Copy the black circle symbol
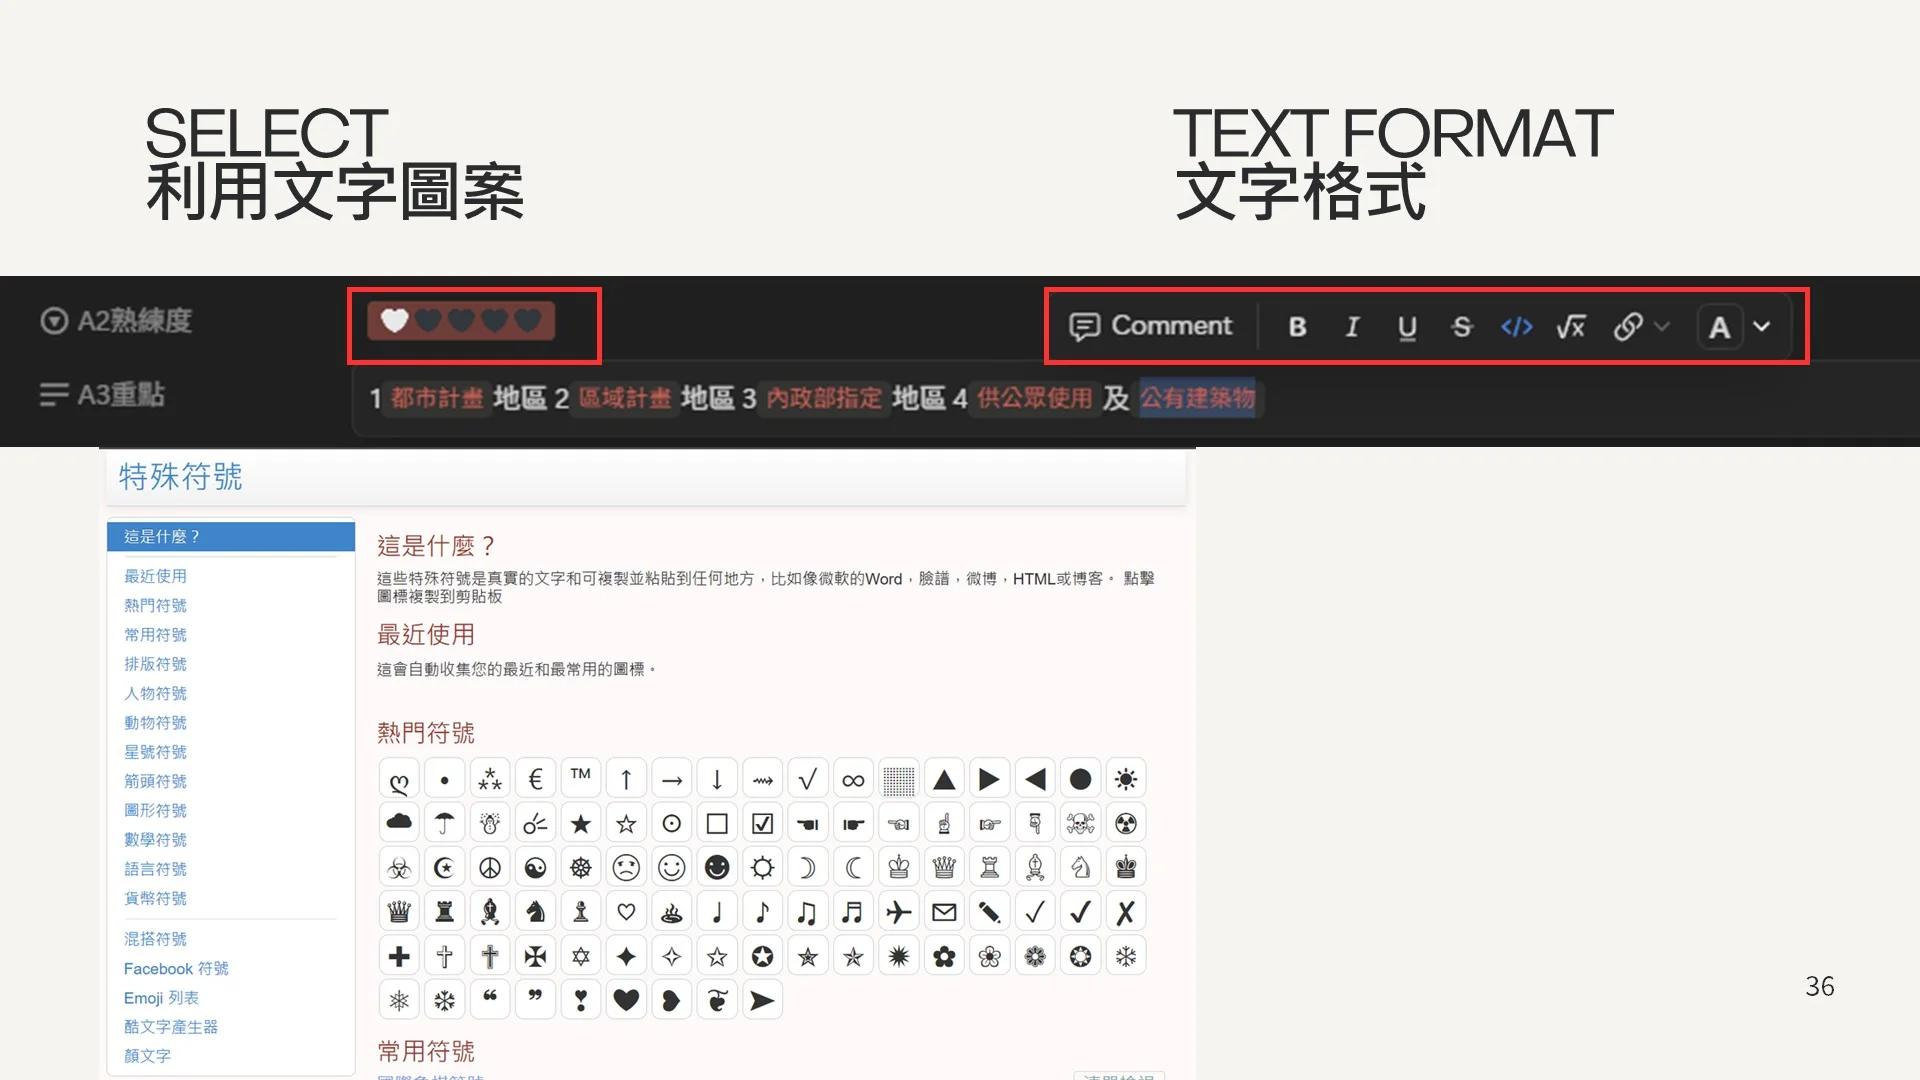This screenshot has height=1080, width=1920. (1080, 779)
